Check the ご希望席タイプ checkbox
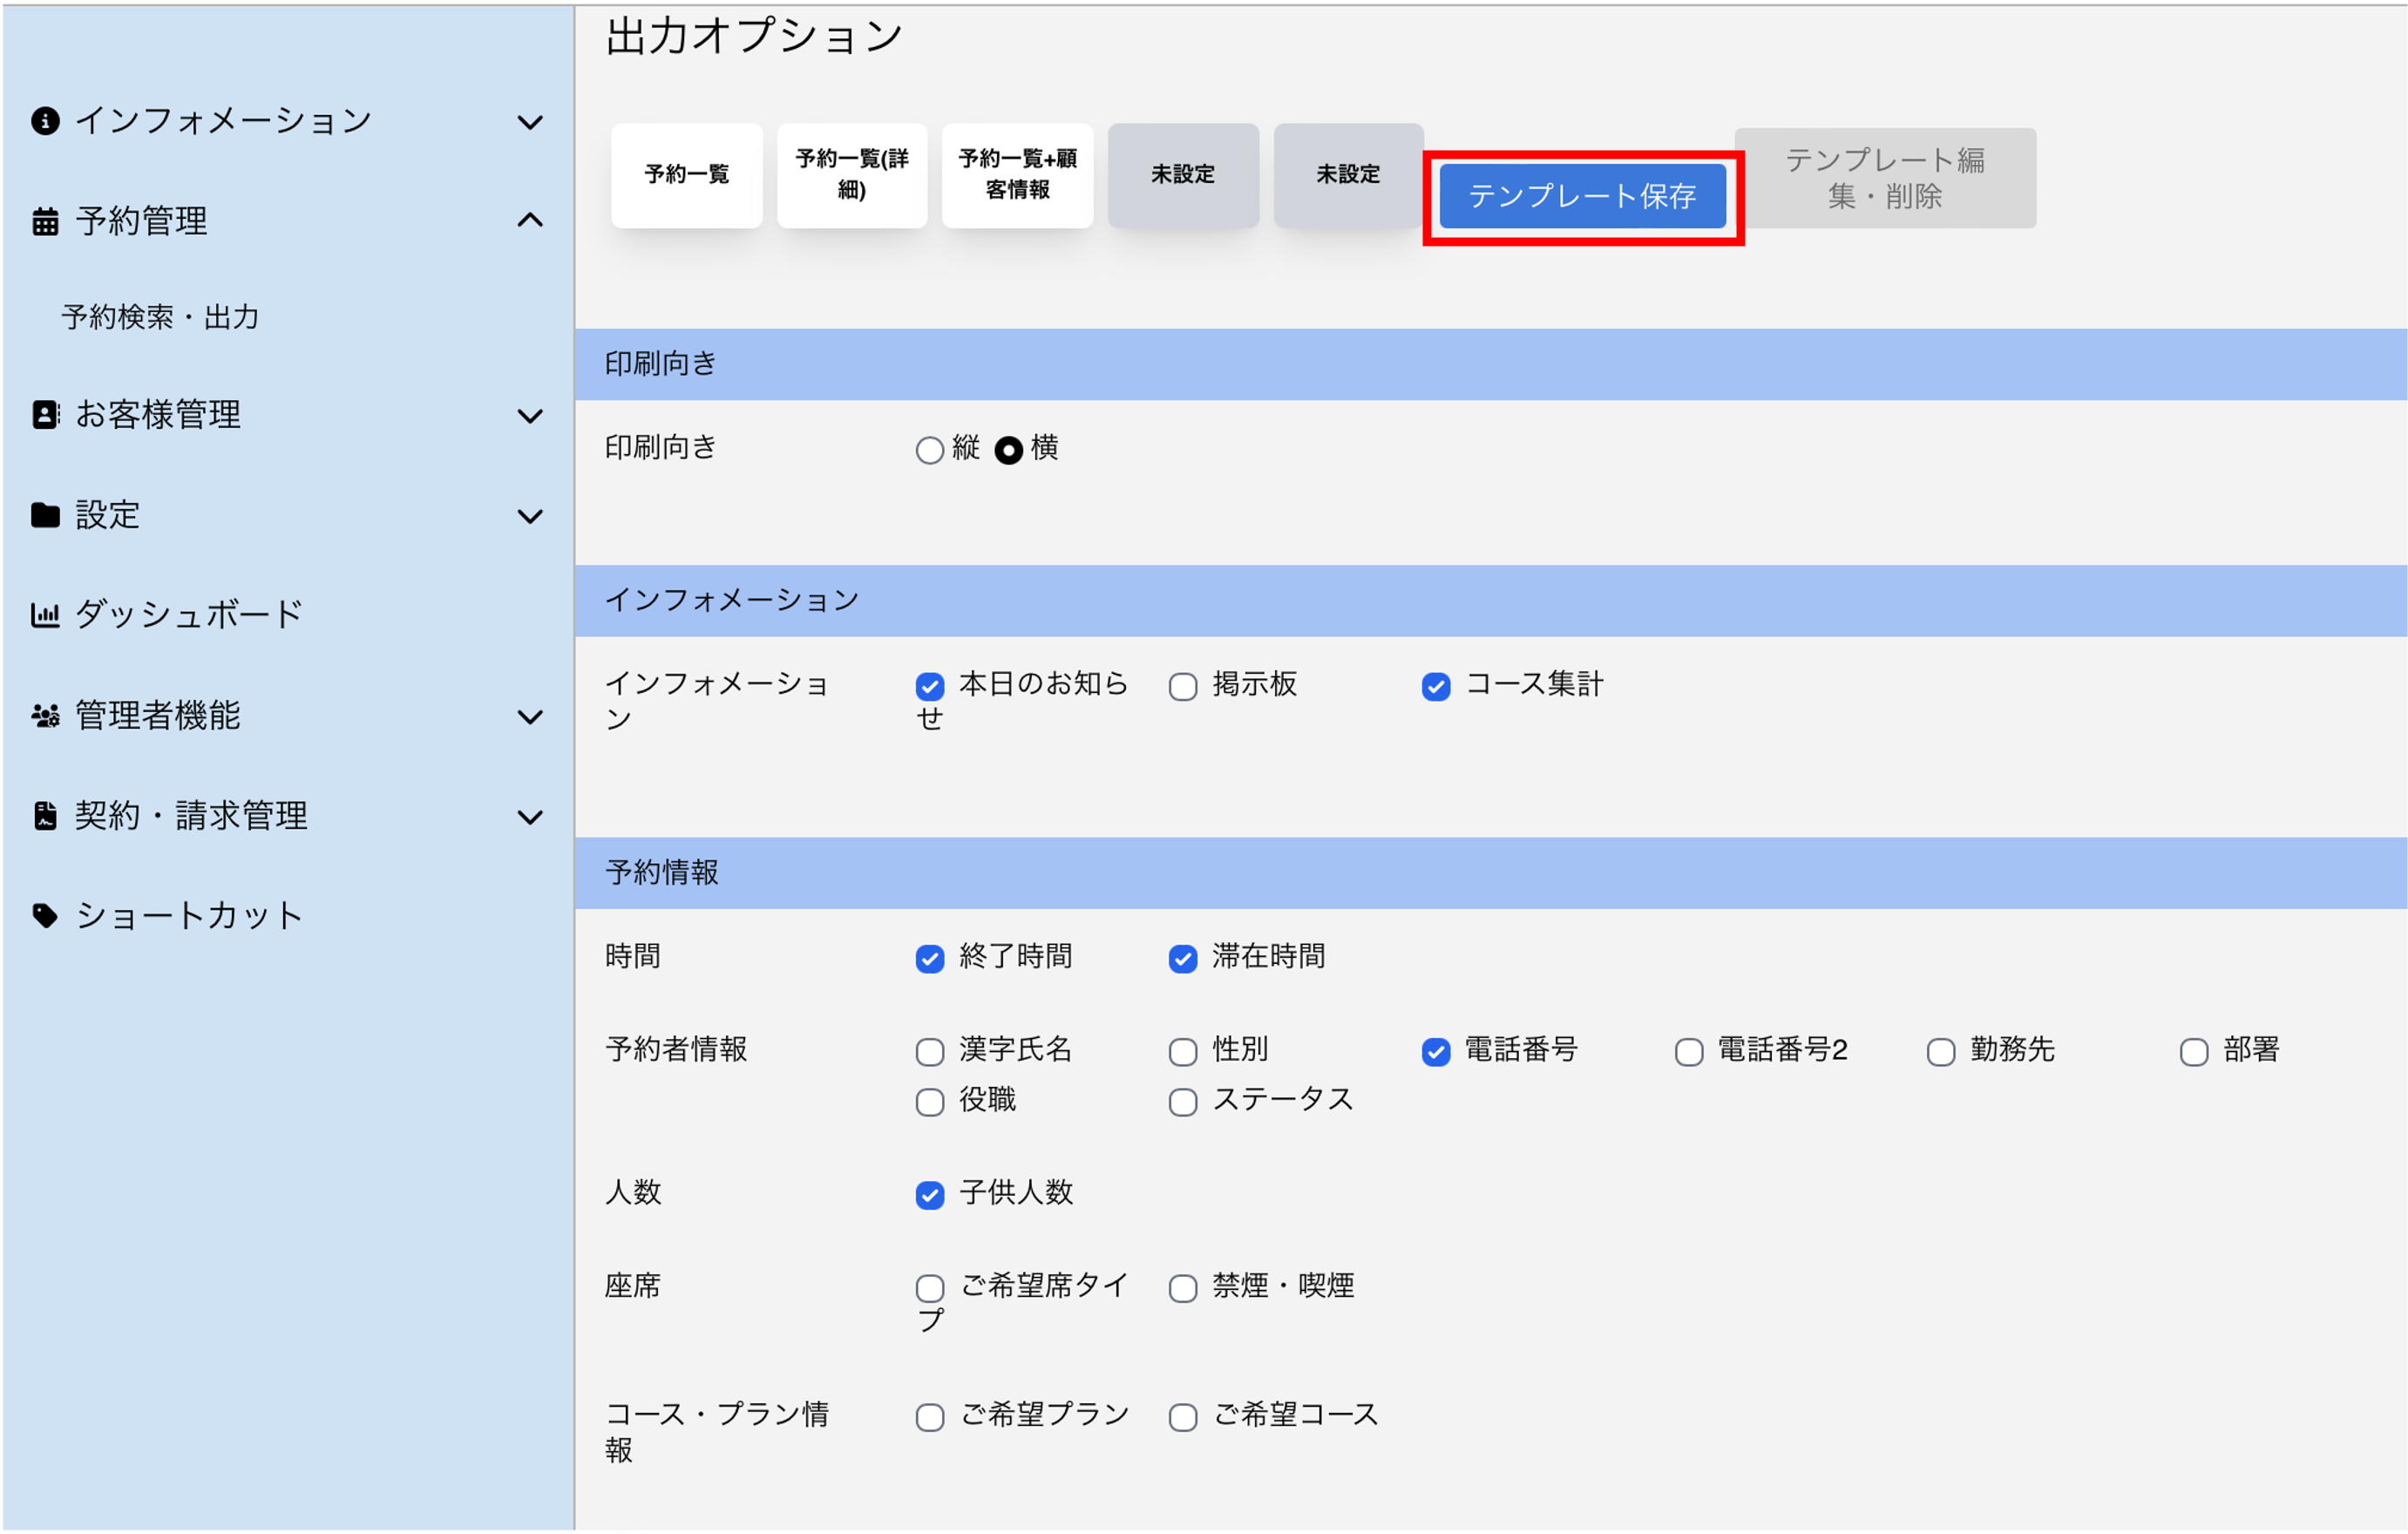Screen dimensions: 2408x1534 point(930,1289)
